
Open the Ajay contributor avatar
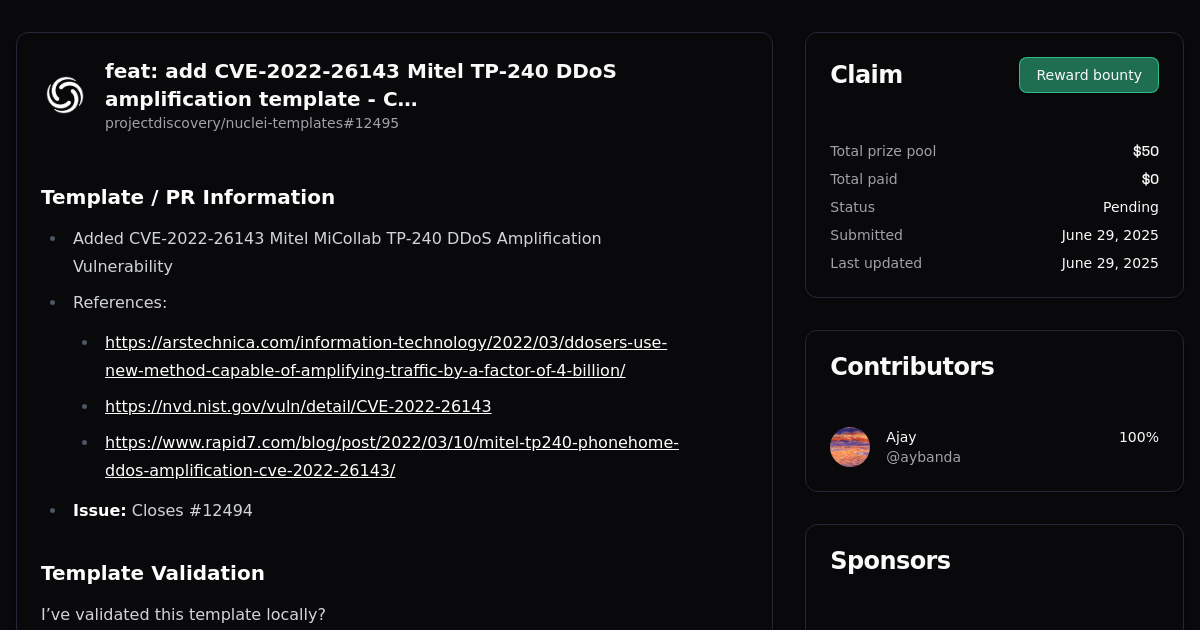click(x=849, y=447)
